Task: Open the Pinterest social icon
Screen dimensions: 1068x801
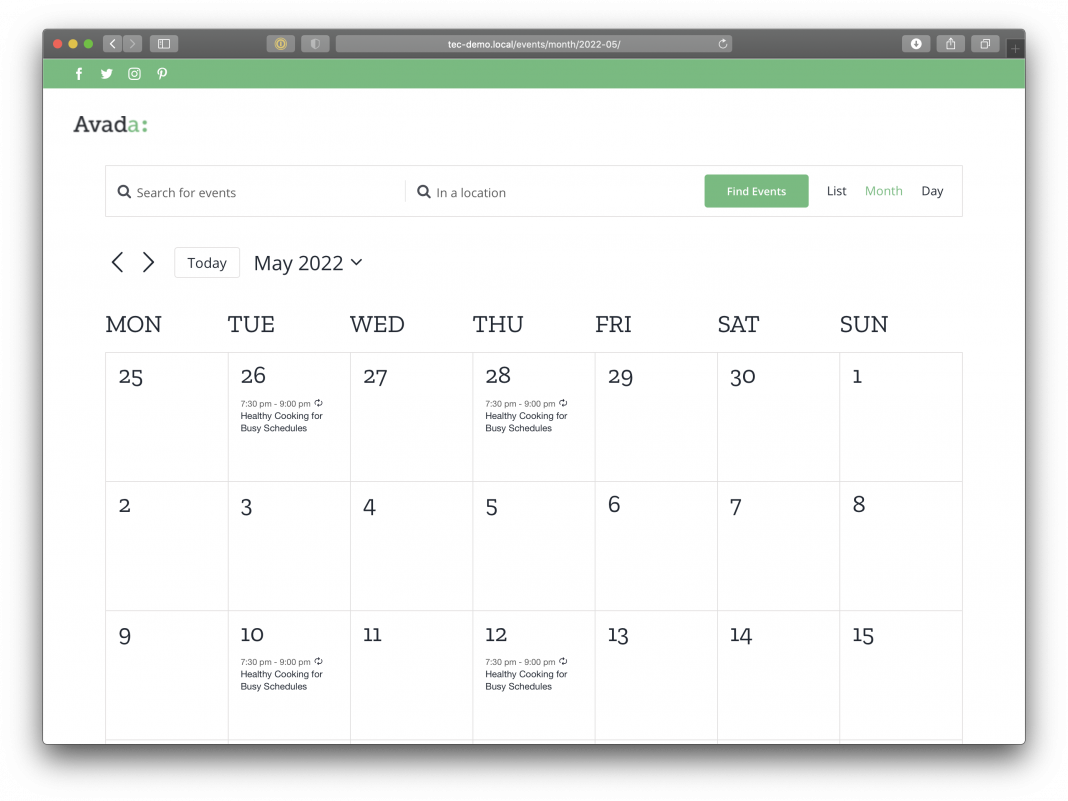Action: pyautogui.click(x=162, y=73)
